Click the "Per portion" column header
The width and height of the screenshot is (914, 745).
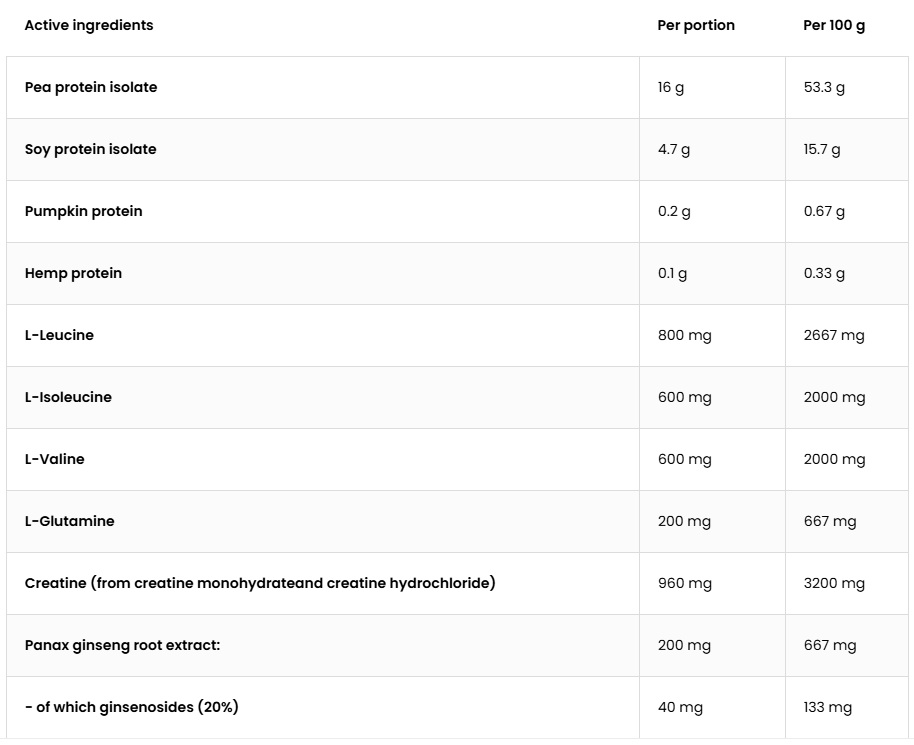coord(696,25)
